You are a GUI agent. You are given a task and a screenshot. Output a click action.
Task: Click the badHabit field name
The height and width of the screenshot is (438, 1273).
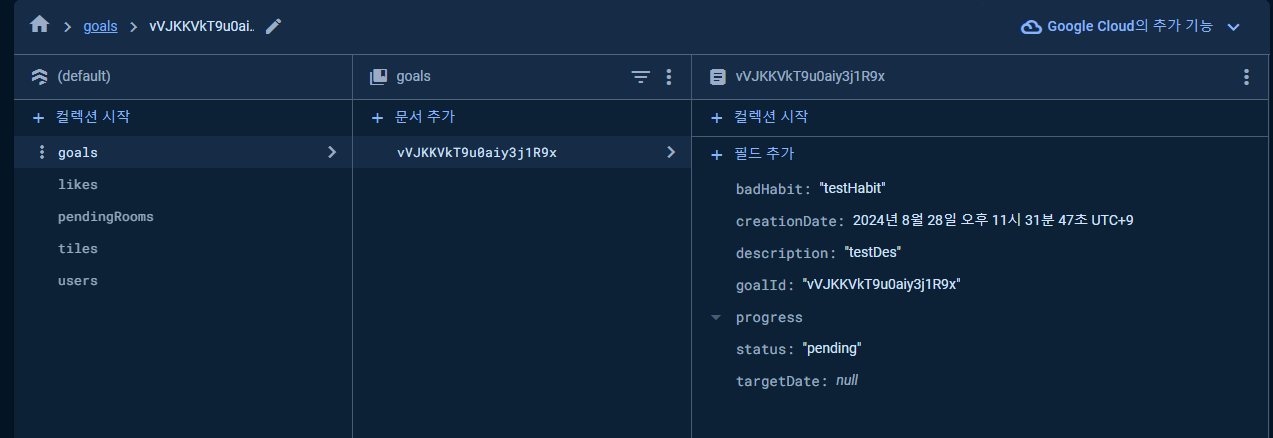(x=771, y=188)
